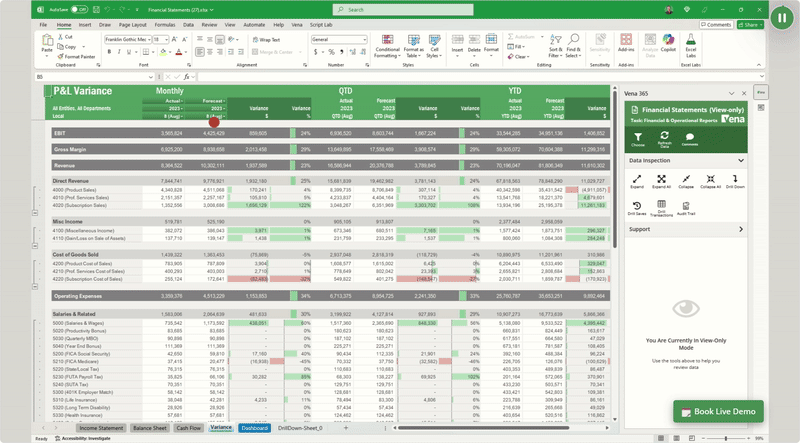This screenshot has width=800, height=443.
Task: Click the Drill Down icon
Action: click(x=735, y=181)
